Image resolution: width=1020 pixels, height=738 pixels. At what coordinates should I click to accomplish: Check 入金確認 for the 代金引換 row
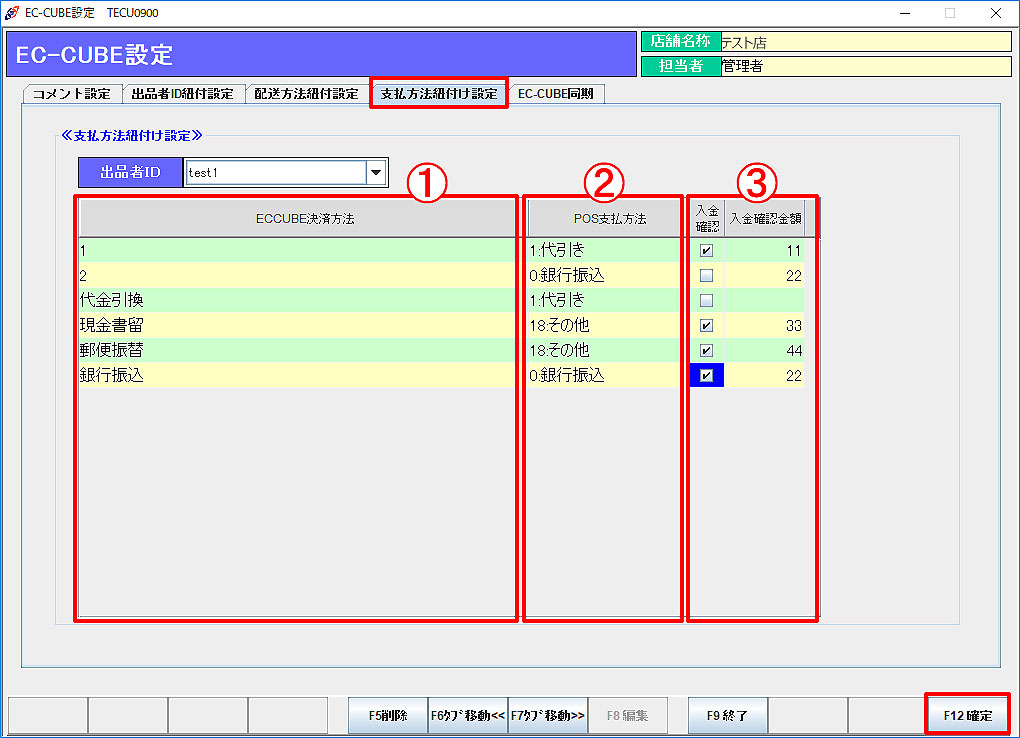(x=707, y=301)
